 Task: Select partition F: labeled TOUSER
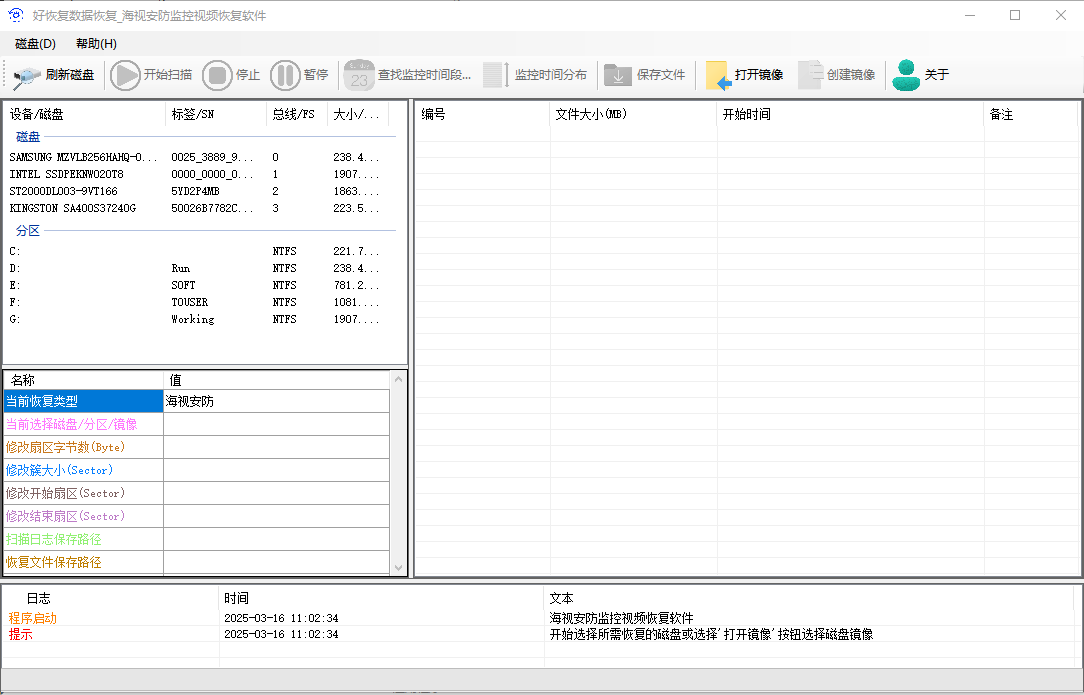(200, 302)
